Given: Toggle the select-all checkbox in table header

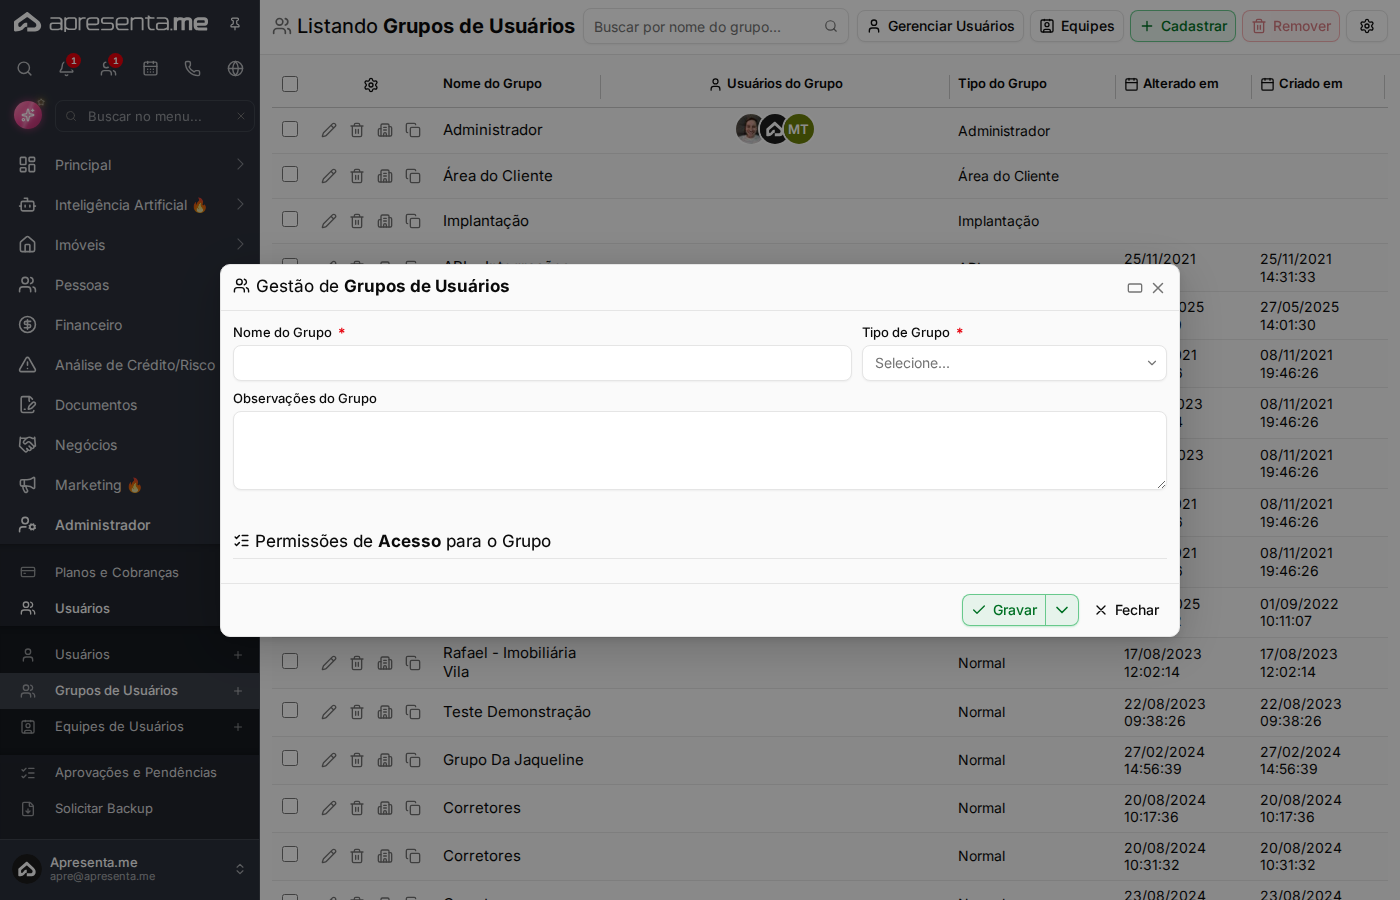Looking at the screenshot, I should [x=290, y=84].
